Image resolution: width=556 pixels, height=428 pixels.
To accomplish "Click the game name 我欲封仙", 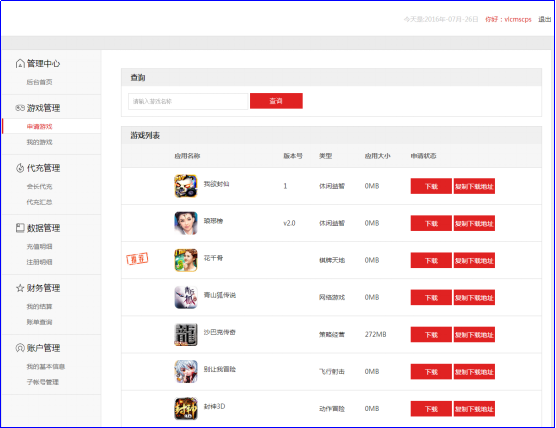I will tap(216, 184).
